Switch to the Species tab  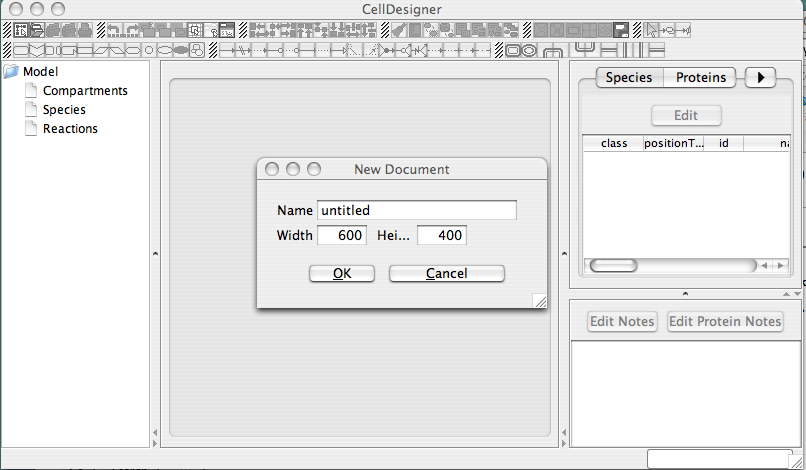(629, 78)
